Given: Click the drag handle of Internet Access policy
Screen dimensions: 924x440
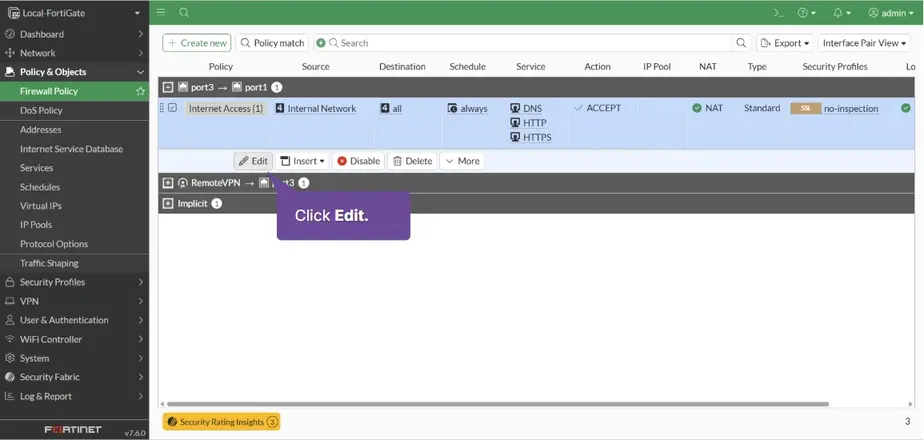Looking at the screenshot, I should coord(162,108).
